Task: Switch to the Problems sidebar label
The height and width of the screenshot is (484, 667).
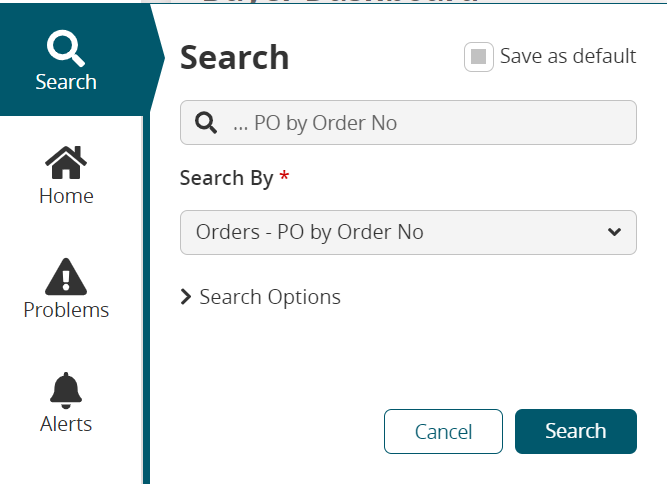Action: point(66,310)
